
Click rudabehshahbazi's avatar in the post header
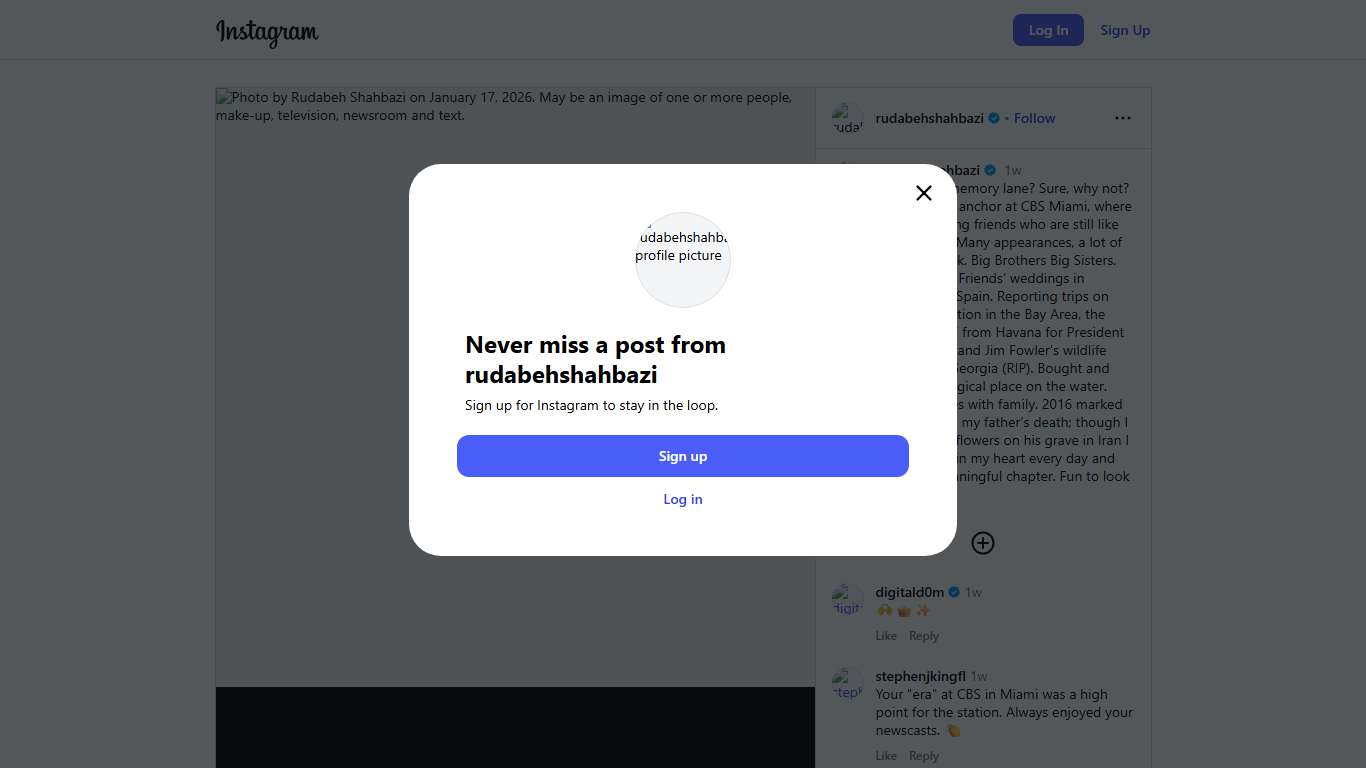tap(848, 118)
